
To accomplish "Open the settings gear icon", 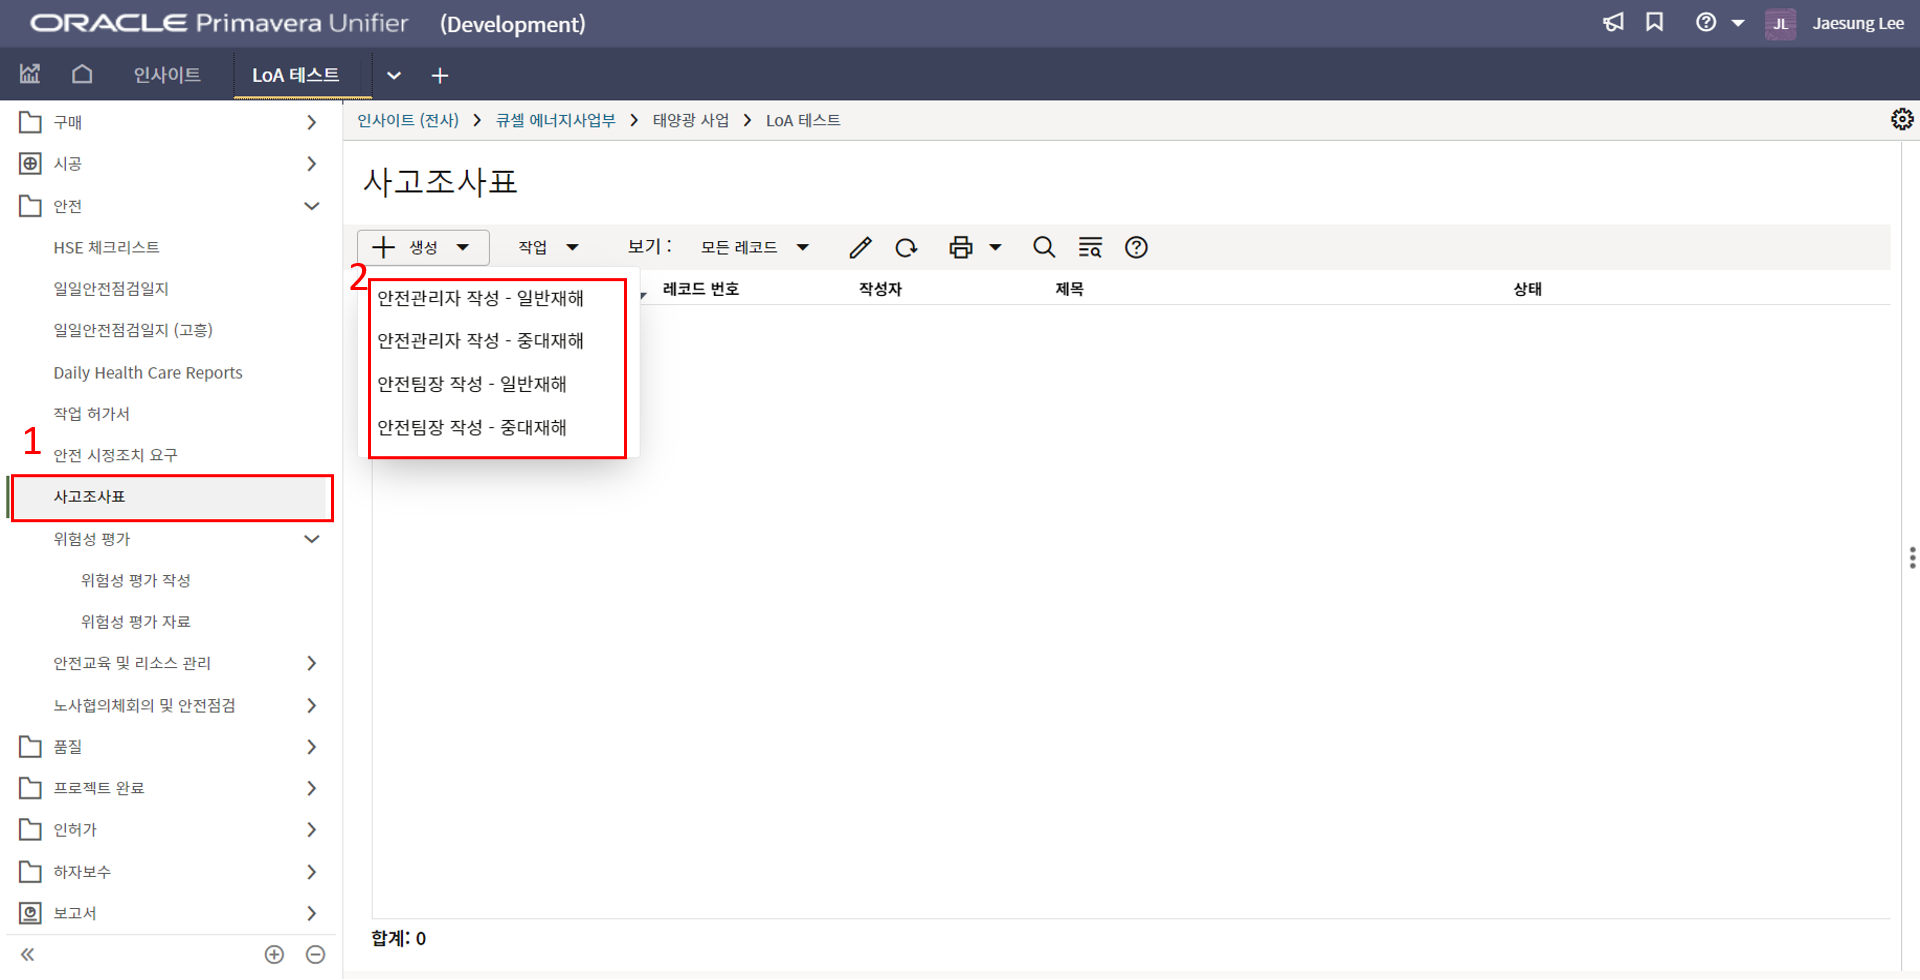I will (1901, 120).
